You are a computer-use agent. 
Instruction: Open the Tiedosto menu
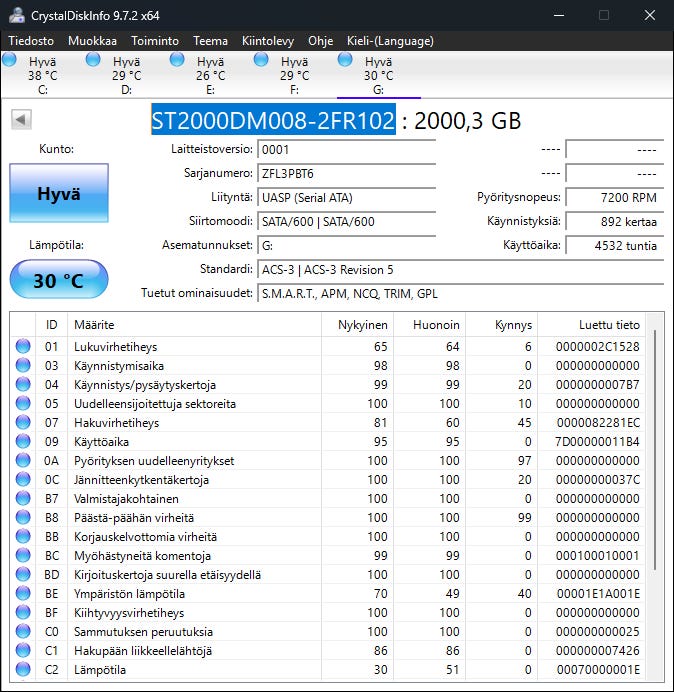click(x=31, y=41)
